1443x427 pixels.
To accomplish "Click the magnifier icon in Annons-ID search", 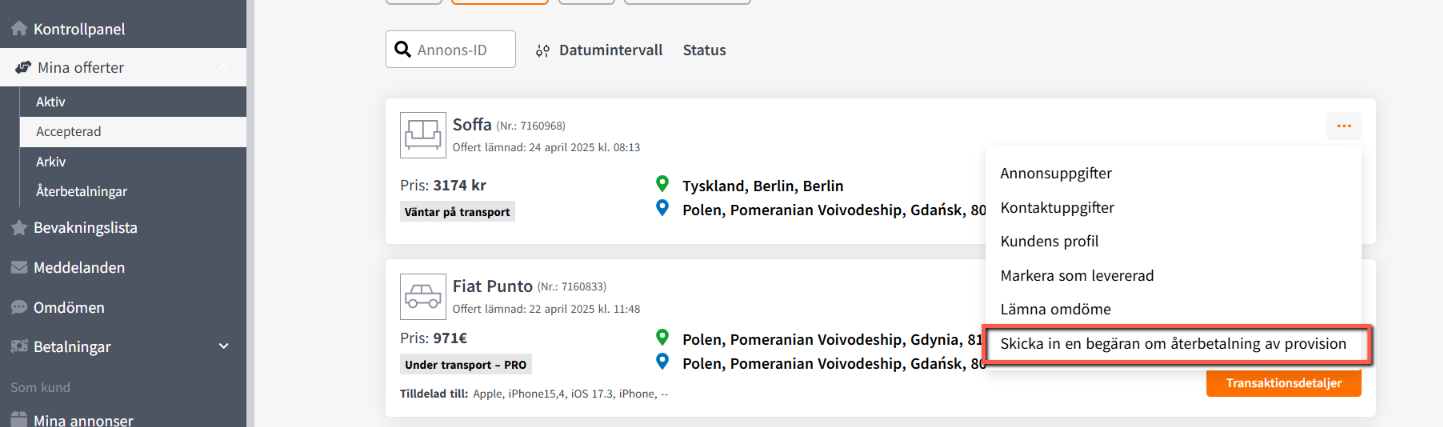I will (x=402, y=49).
